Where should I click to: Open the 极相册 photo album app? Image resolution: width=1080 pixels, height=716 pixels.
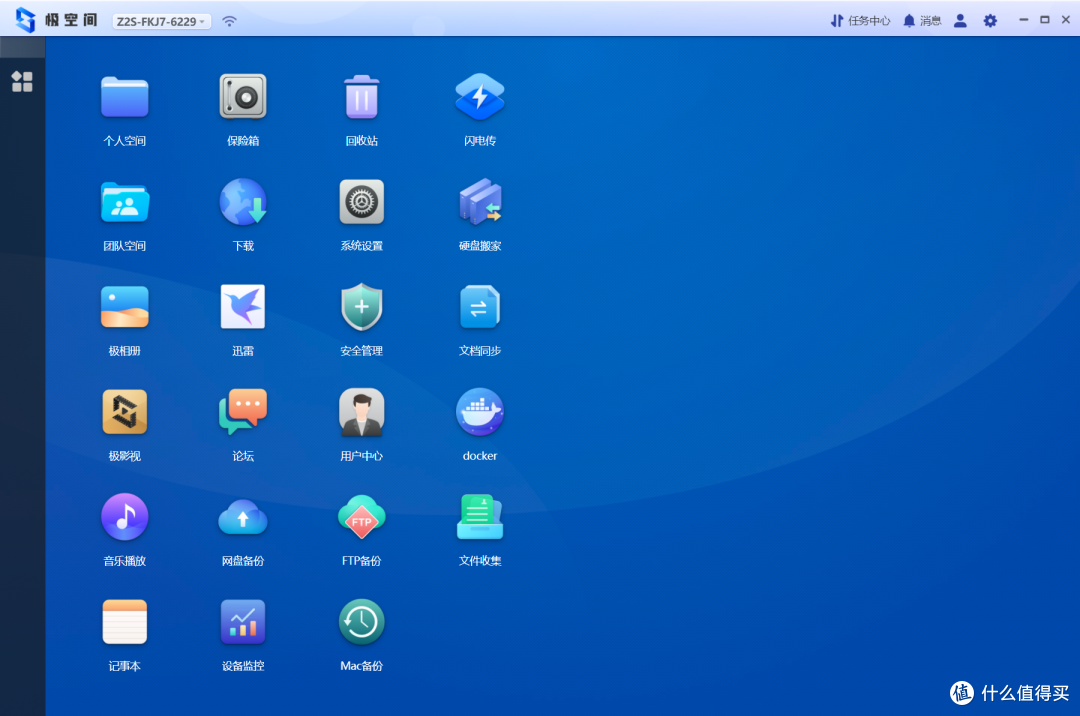point(125,307)
